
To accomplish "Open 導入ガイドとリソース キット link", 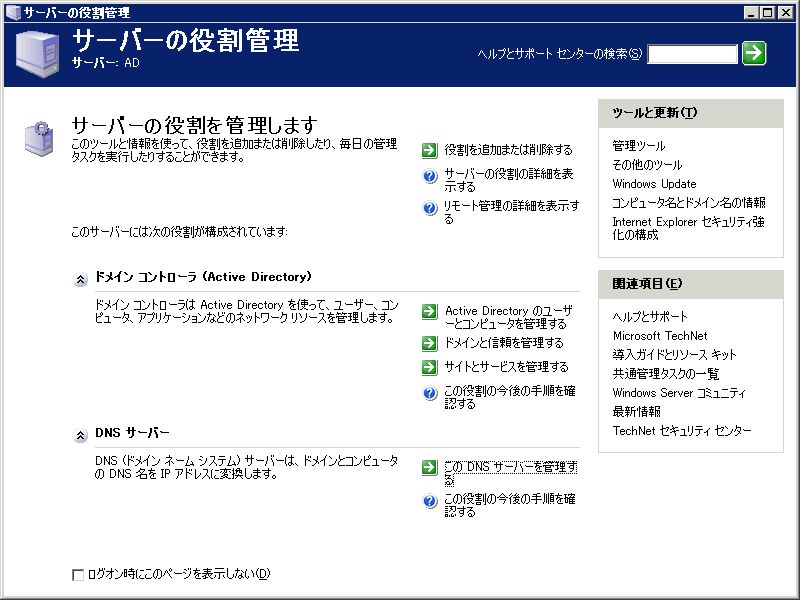I will (x=674, y=355).
